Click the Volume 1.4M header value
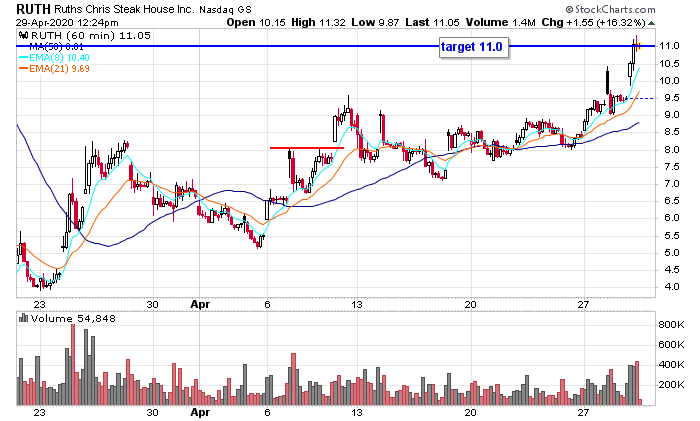700x421 pixels. point(500,22)
